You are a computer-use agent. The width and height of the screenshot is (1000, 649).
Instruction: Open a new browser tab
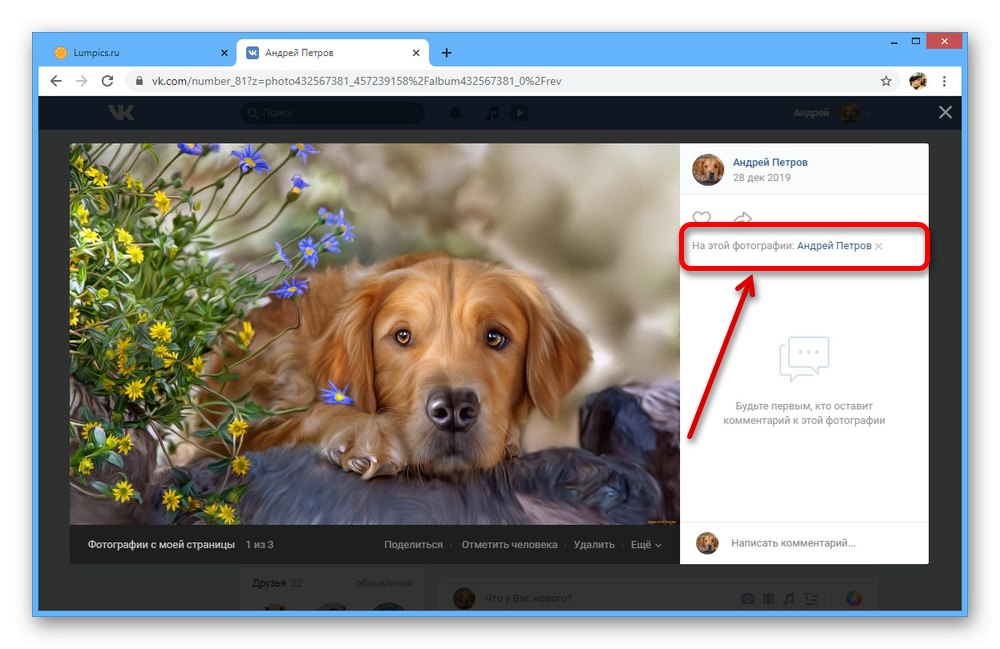(x=446, y=53)
